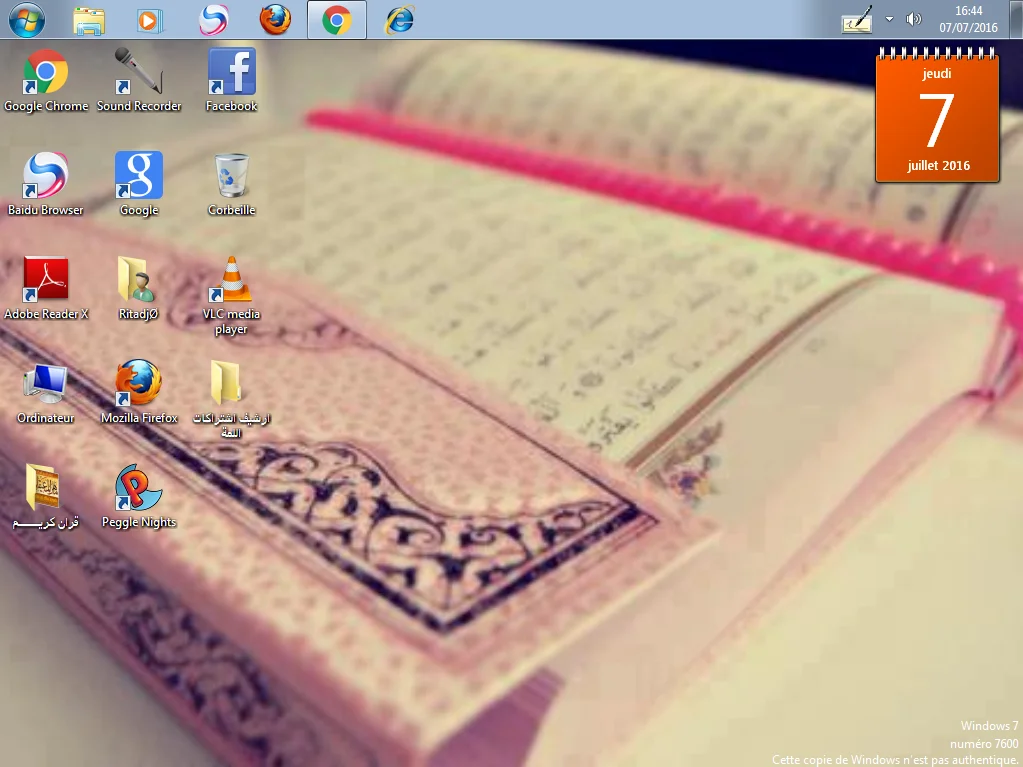This screenshot has width=1023, height=767.
Task: Open the volume speaker control in tray
Action: [913, 19]
